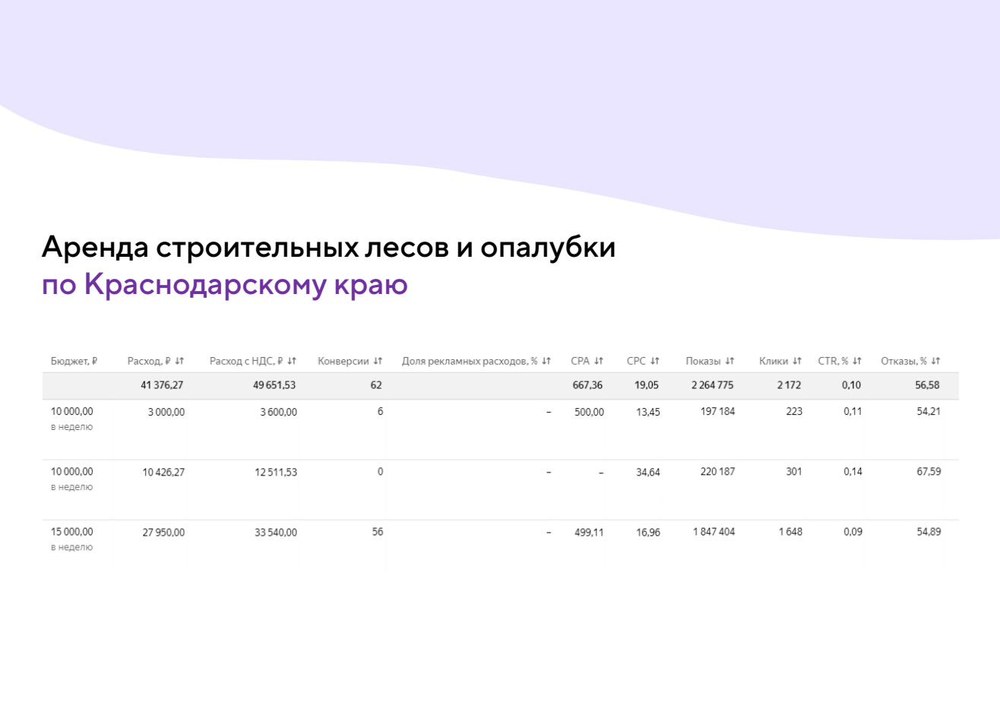This screenshot has width=1000, height=702.
Task: Select impressions cell 1 847 404
Action: pos(714,532)
